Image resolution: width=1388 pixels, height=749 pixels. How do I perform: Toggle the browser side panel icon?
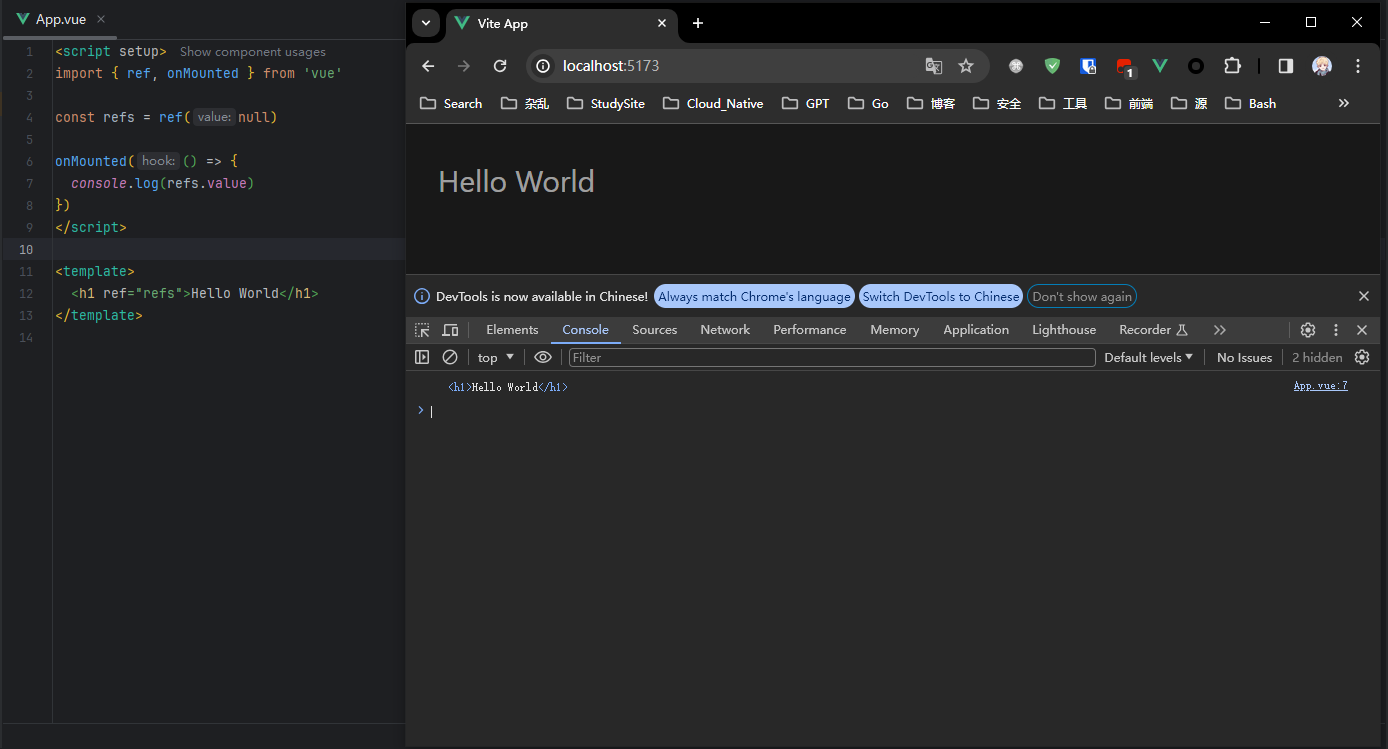[x=1286, y=66]
